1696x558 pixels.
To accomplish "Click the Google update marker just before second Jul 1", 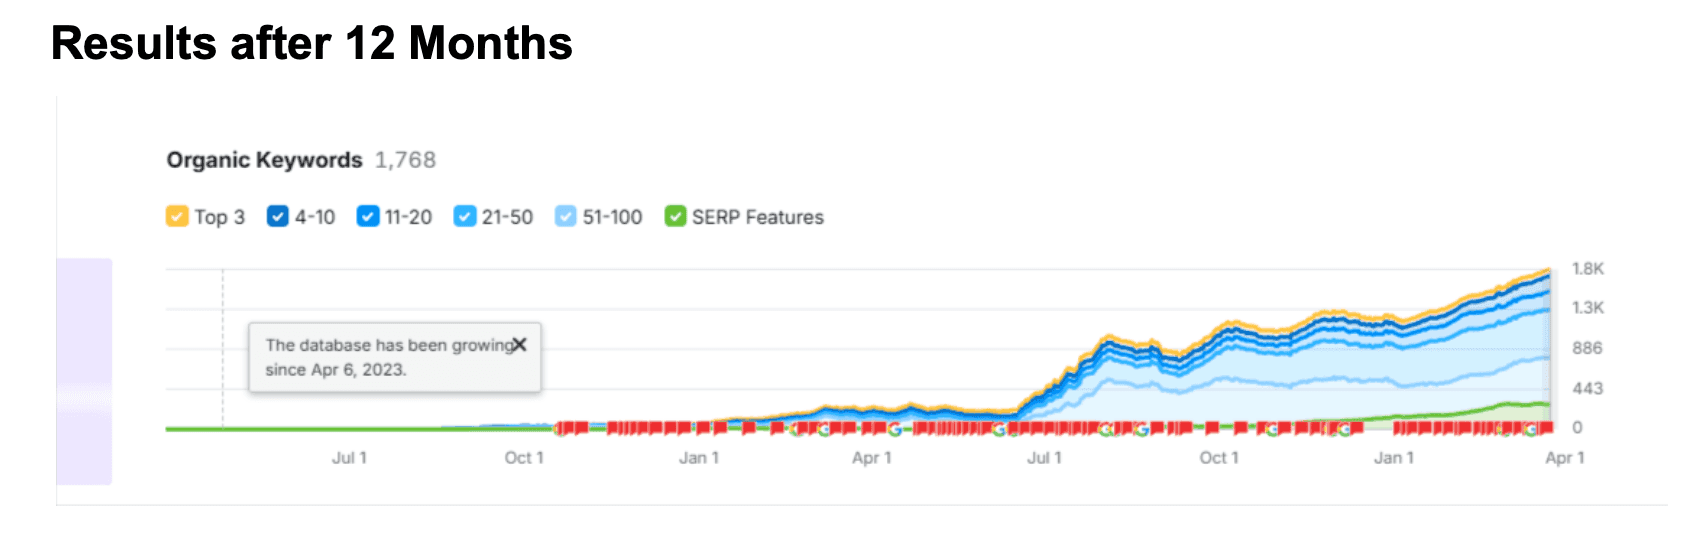I will (x=998, y=429).
